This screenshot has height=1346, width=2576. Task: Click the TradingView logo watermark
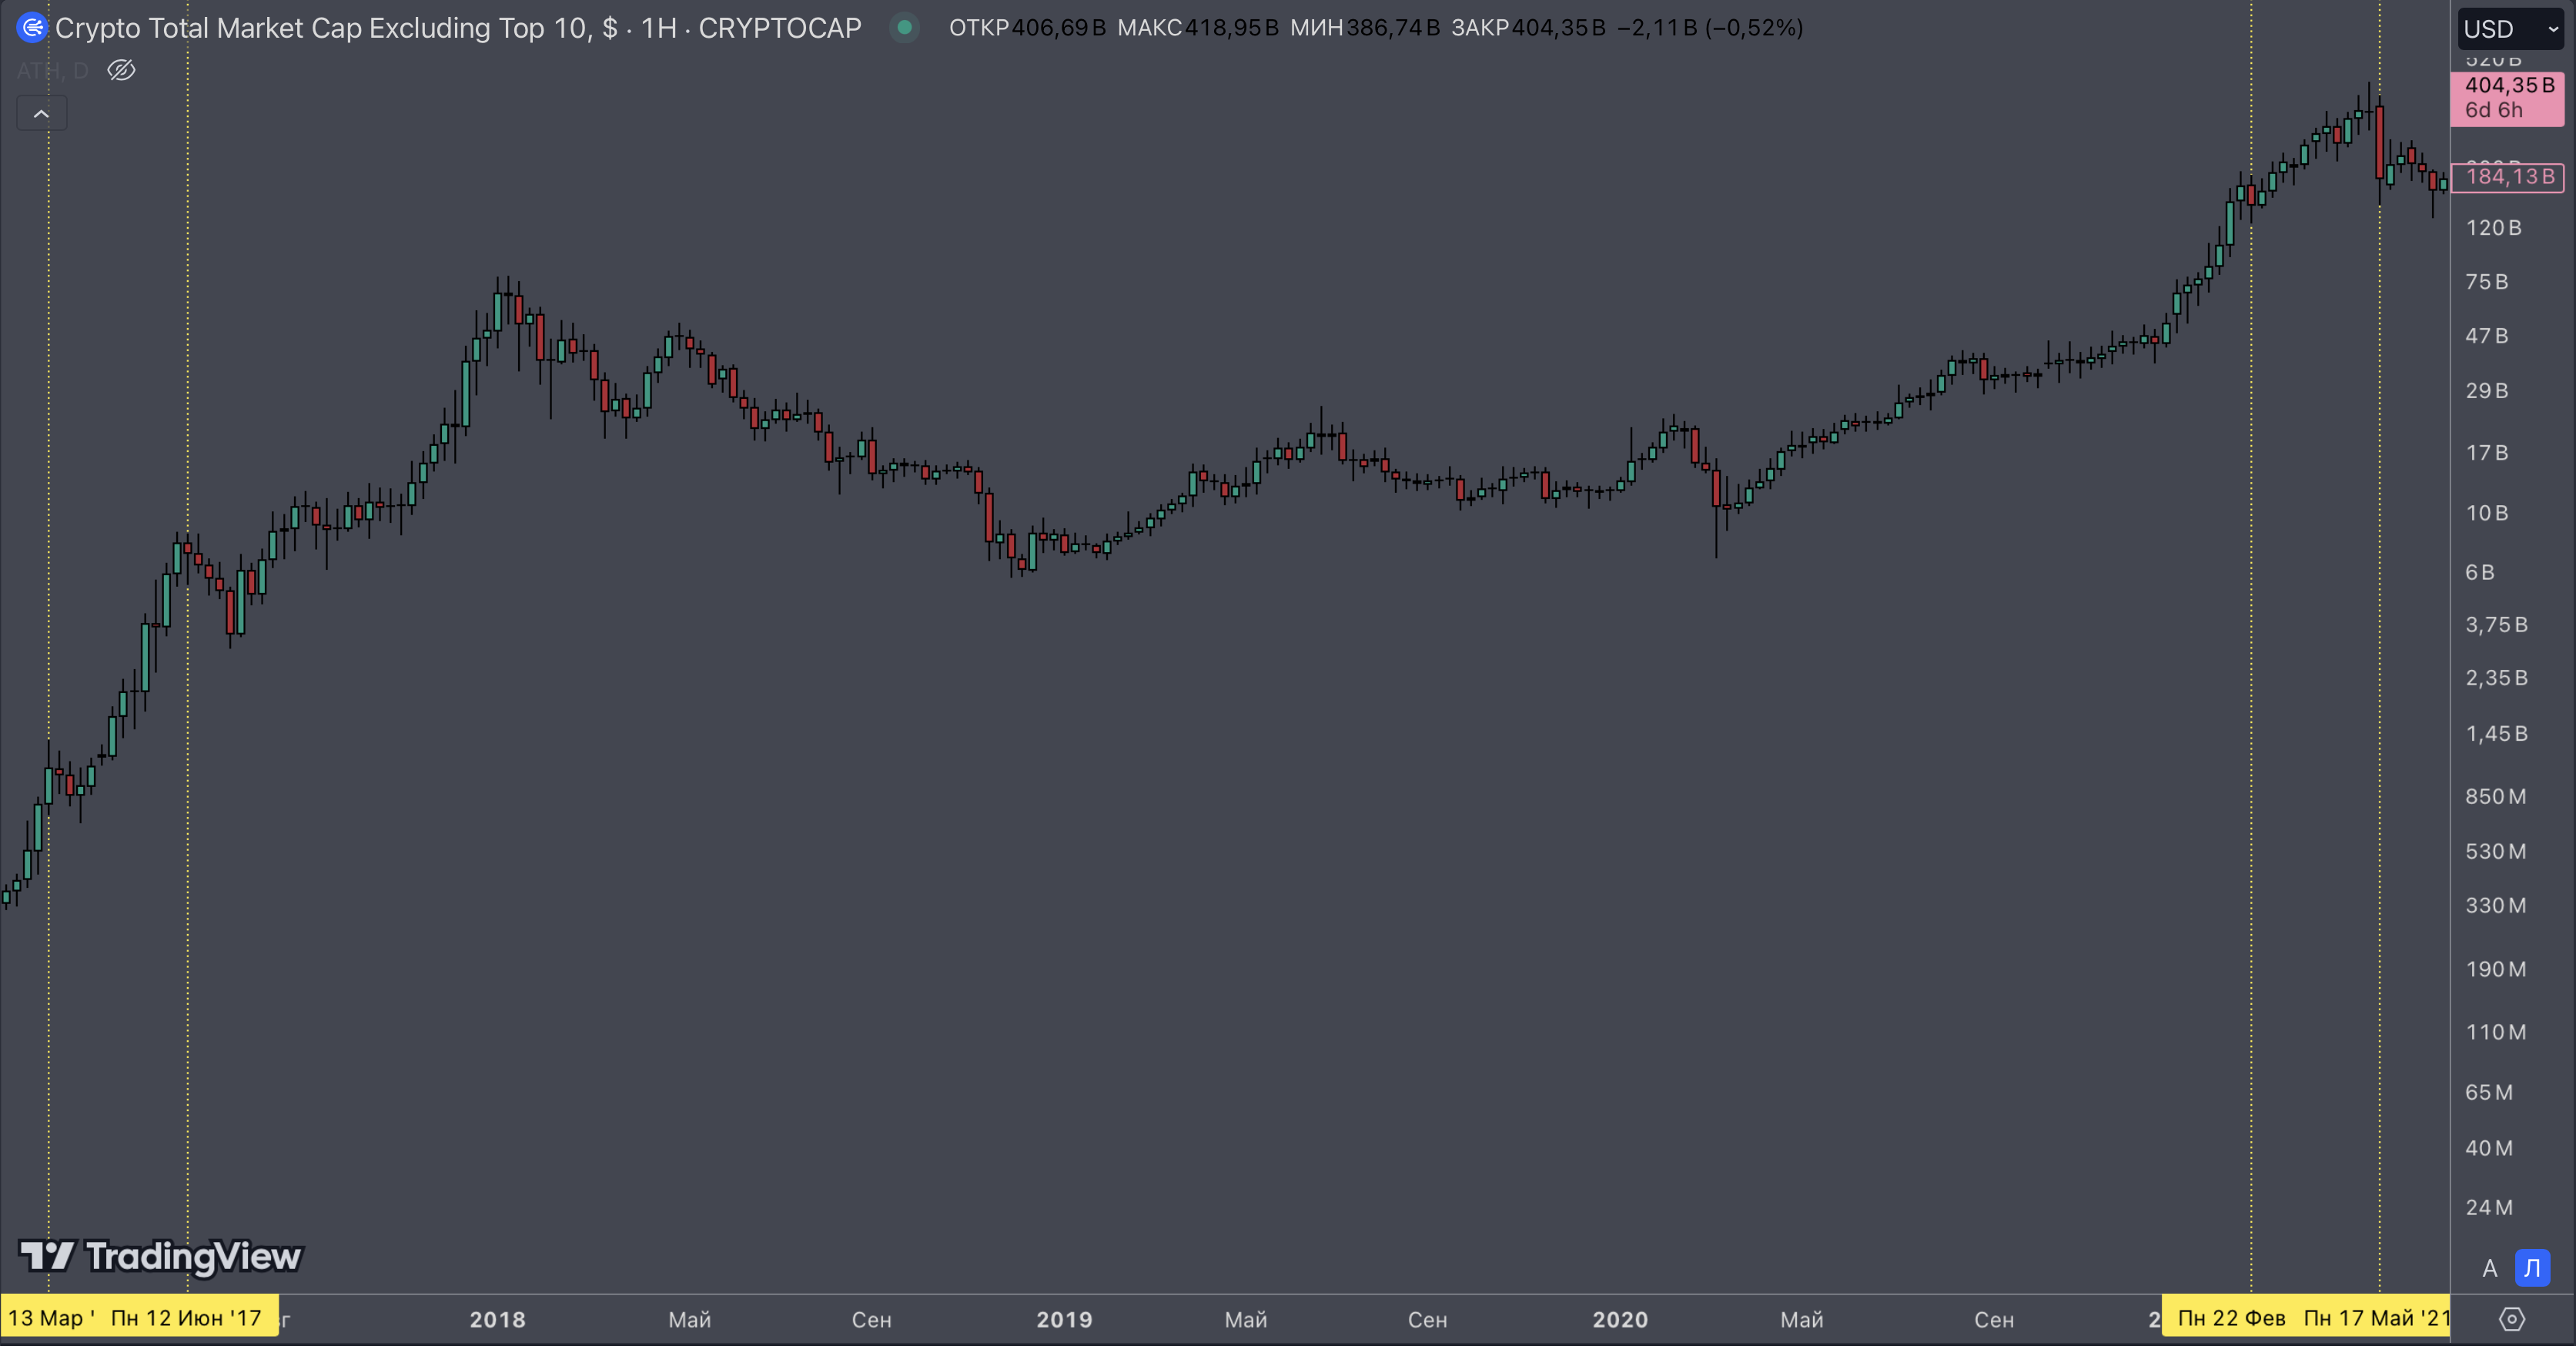pyautogui.click(x=160, y=1256)
